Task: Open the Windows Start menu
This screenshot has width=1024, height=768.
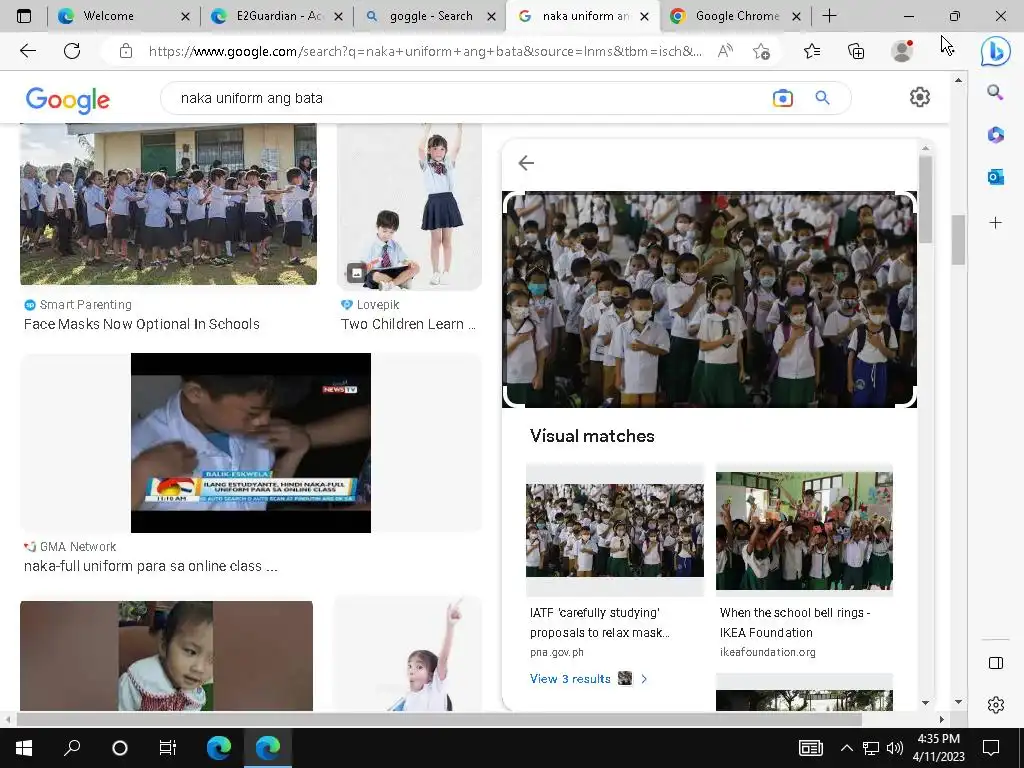Action: point(24,748)
